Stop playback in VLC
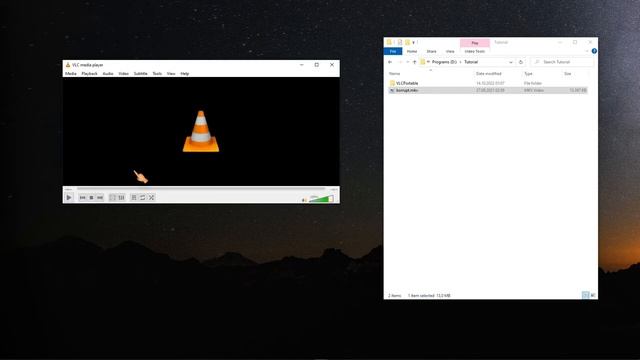 click(91, 198)
